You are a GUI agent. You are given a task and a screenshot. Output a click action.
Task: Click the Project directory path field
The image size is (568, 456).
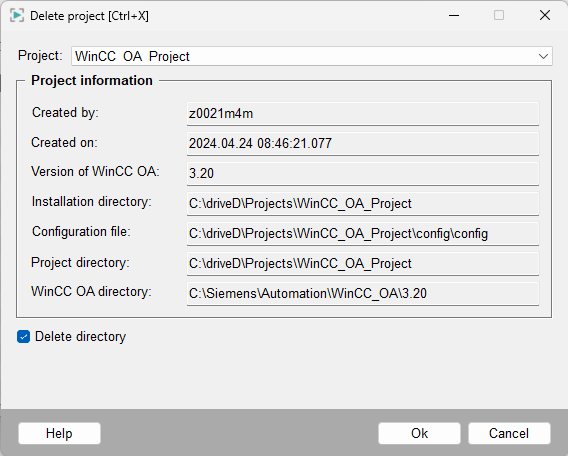[x=363, y=263]
